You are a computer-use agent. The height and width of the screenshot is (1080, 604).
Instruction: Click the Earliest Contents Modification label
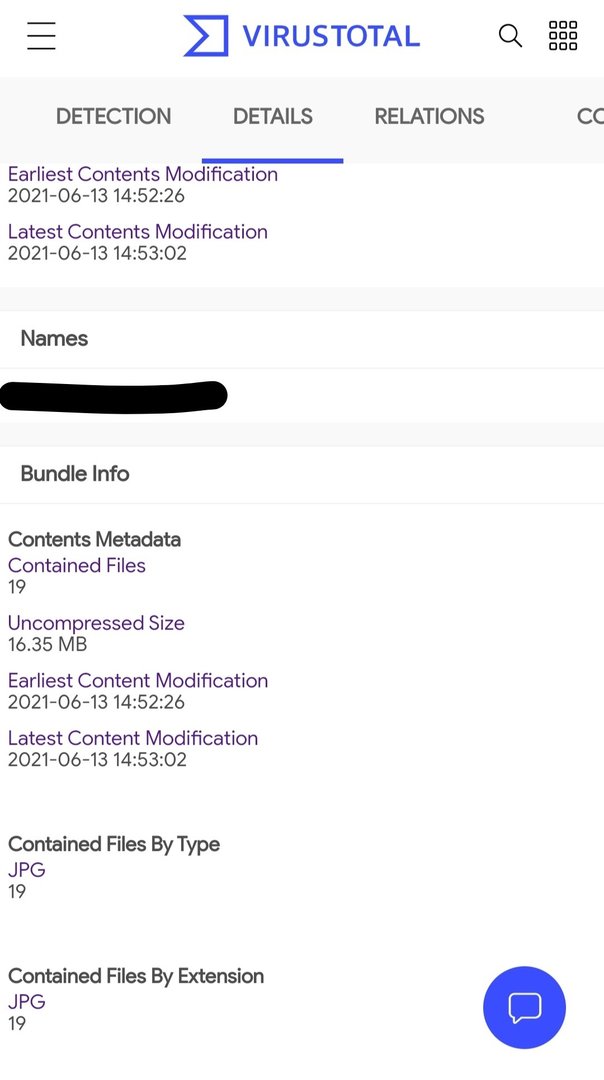coord(143,174)
